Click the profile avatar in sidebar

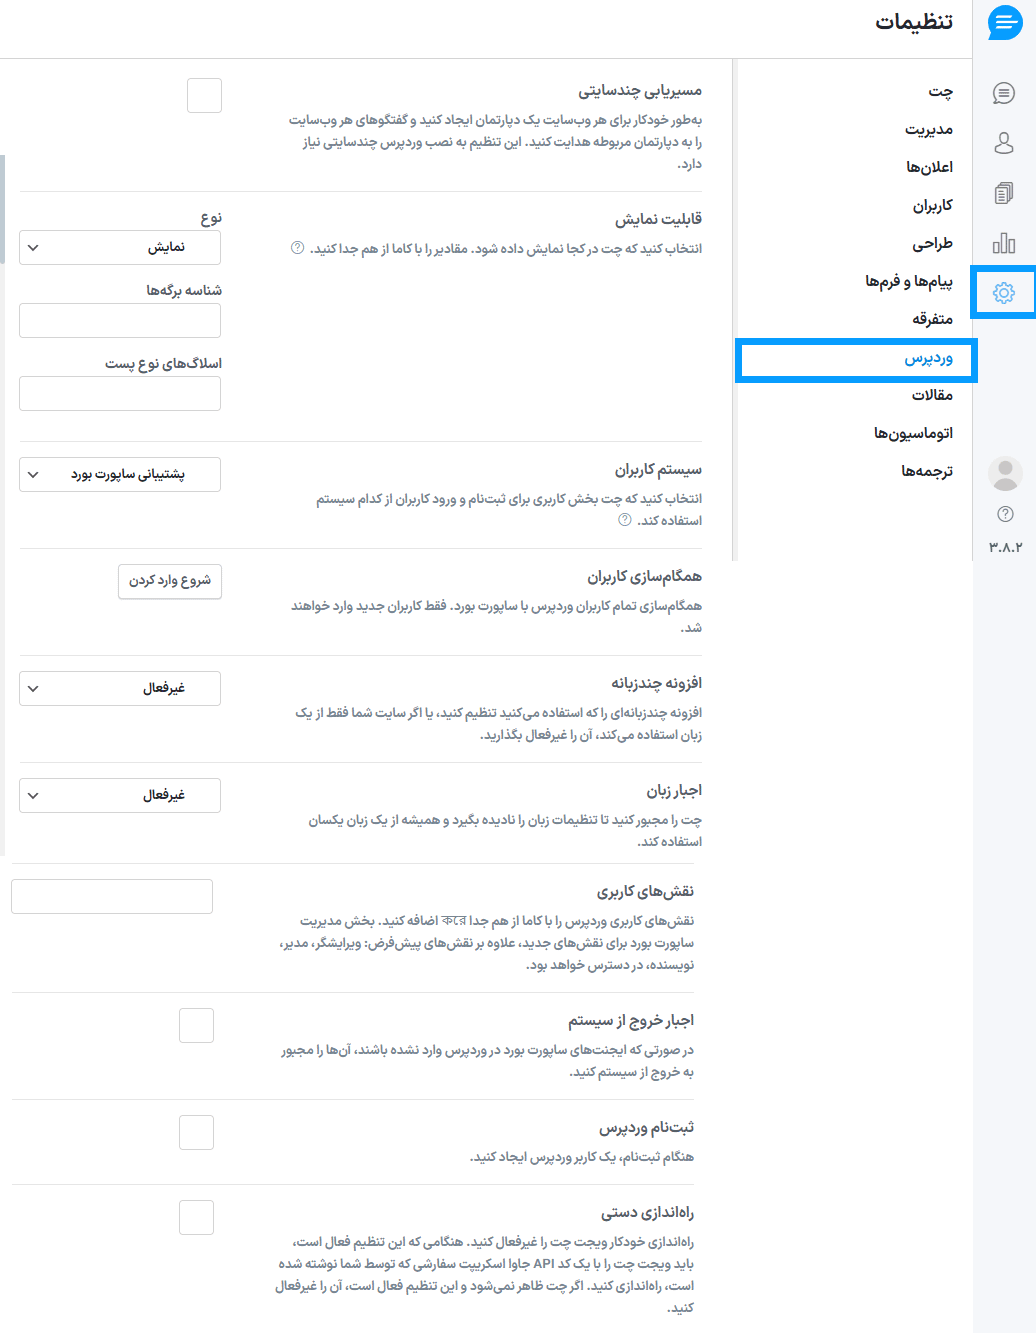(x=1004, y=474)
